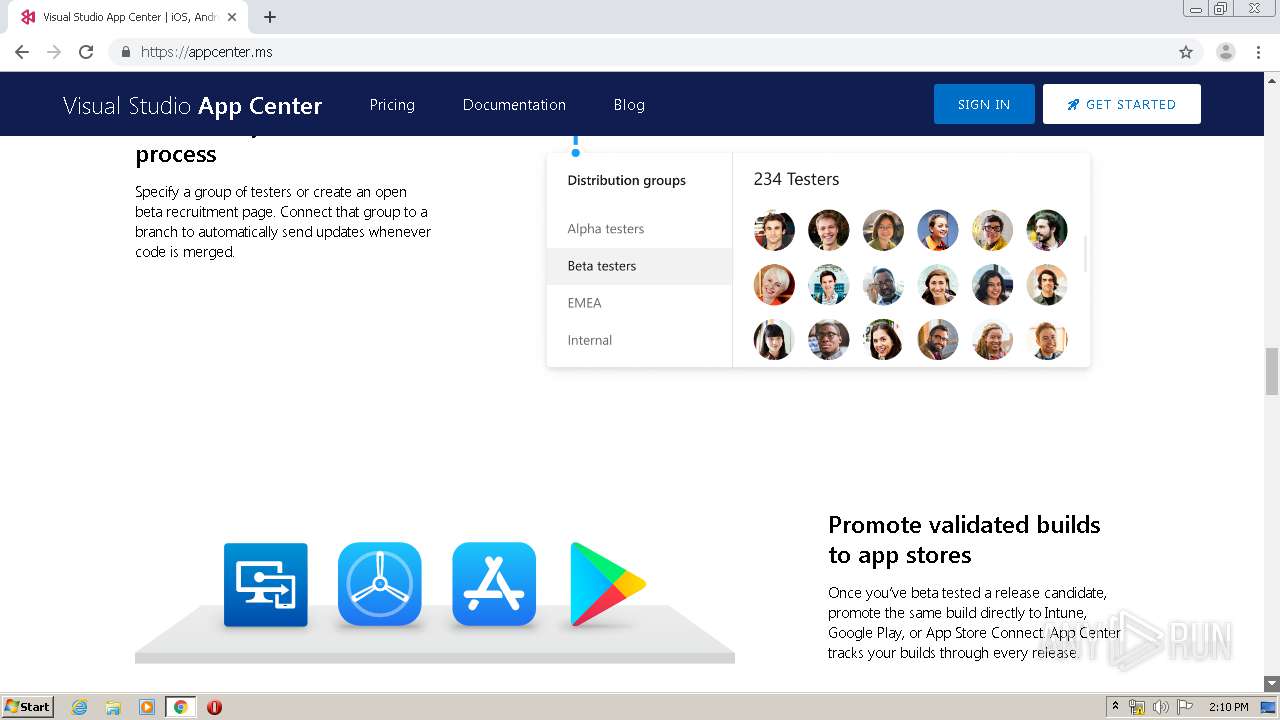Click the Promote validated builds heading
Screen dimensions: 1280x720
point(964,540)
